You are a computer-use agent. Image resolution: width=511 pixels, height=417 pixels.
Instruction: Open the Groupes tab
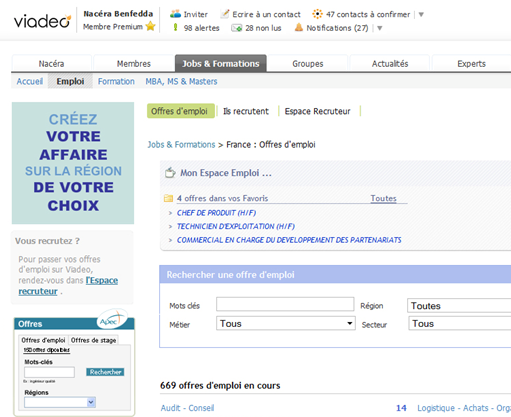point(308,63)
